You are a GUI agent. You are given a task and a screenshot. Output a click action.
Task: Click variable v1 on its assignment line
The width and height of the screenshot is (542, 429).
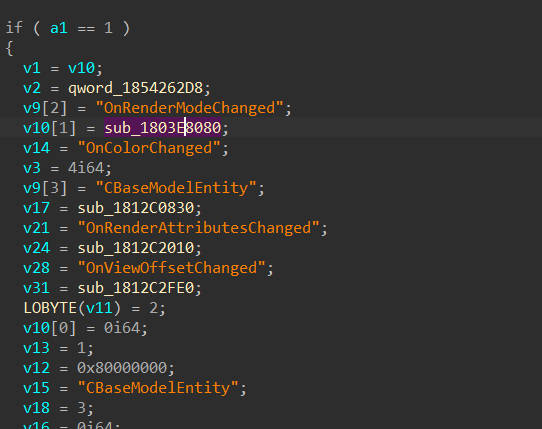(32, 68)
